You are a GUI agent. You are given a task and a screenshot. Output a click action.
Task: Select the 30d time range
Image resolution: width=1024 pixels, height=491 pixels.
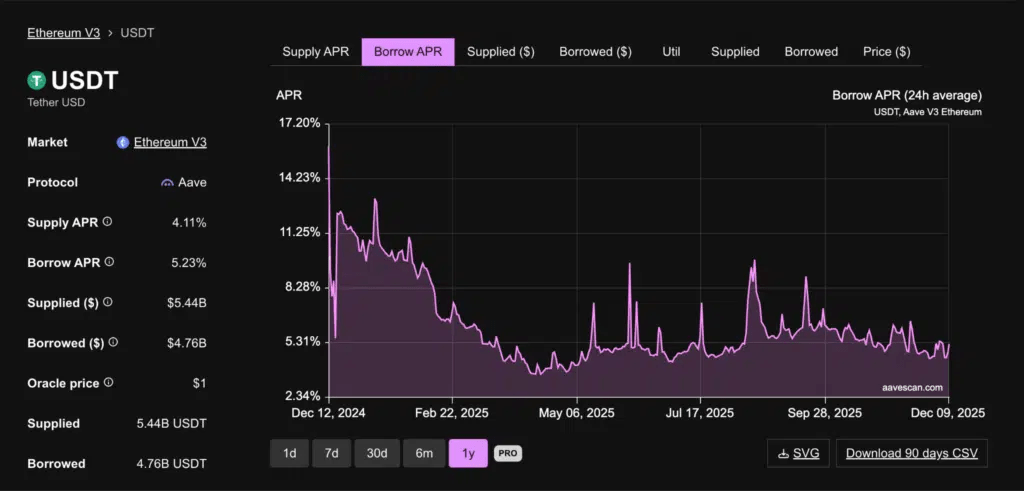tap(377, 453)
